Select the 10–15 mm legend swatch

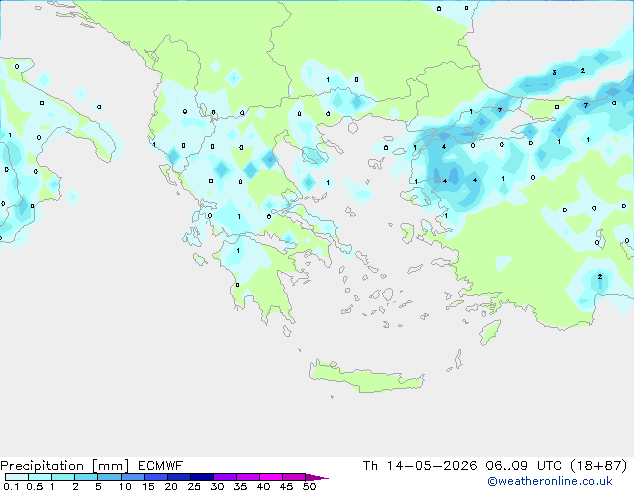(x=132, y=477)
